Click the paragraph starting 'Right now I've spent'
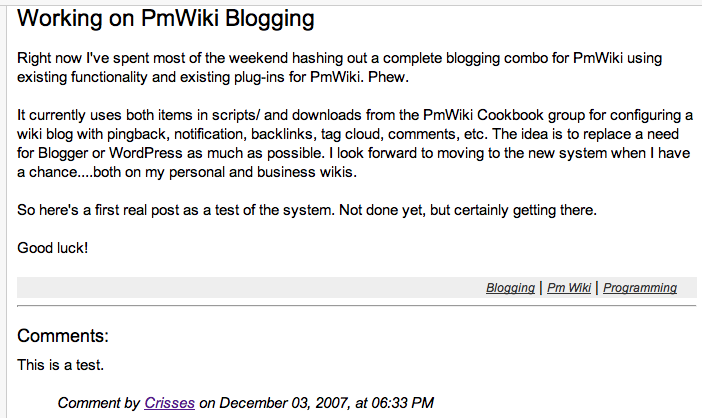702x418 pixels. (x=339, y=68)
